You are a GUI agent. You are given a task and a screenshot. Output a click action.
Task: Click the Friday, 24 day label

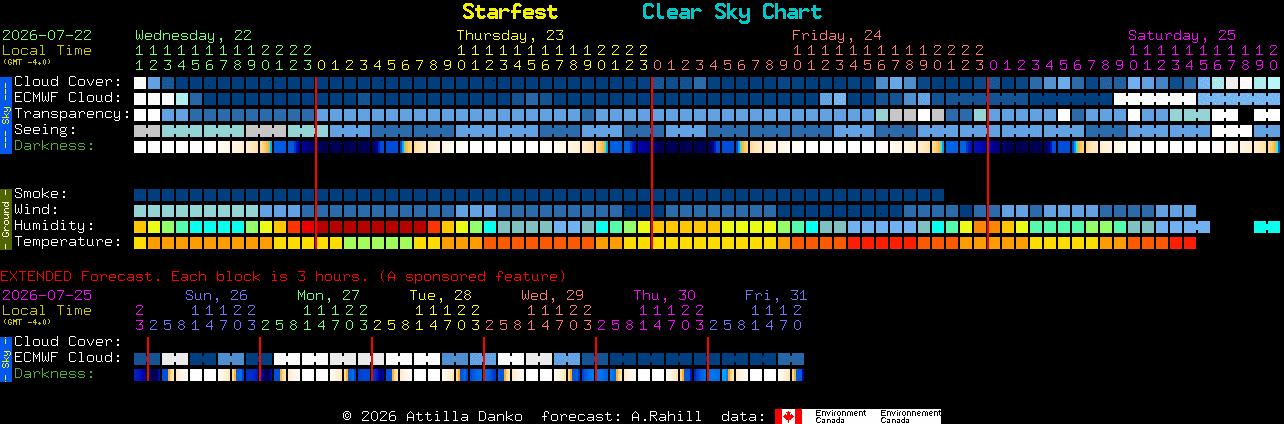(x=837, y=34)
